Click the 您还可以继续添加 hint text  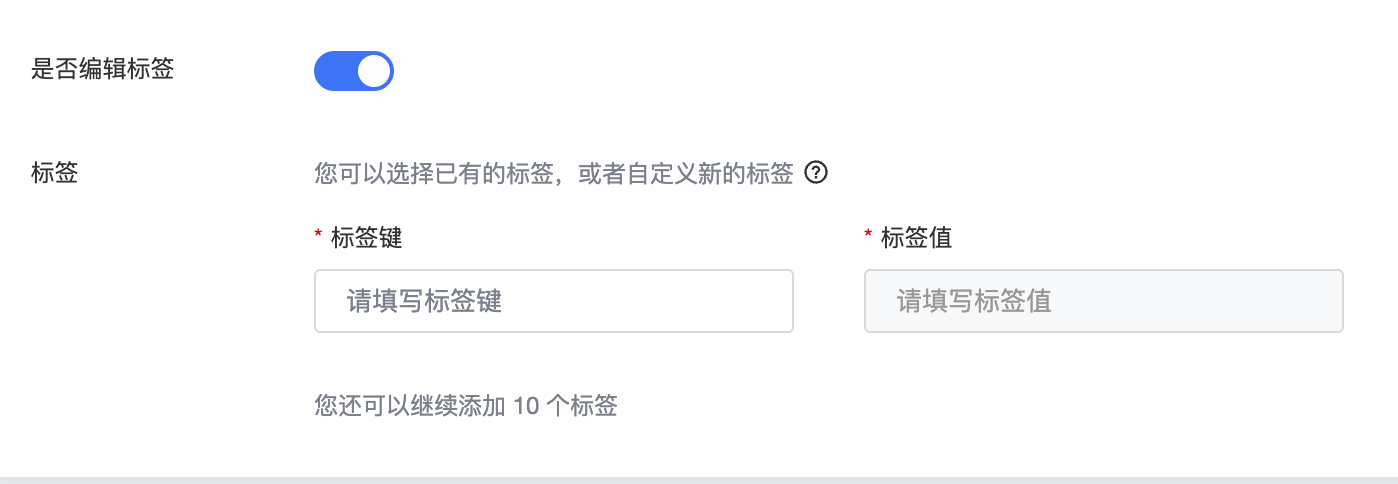[x=410, y=405]
